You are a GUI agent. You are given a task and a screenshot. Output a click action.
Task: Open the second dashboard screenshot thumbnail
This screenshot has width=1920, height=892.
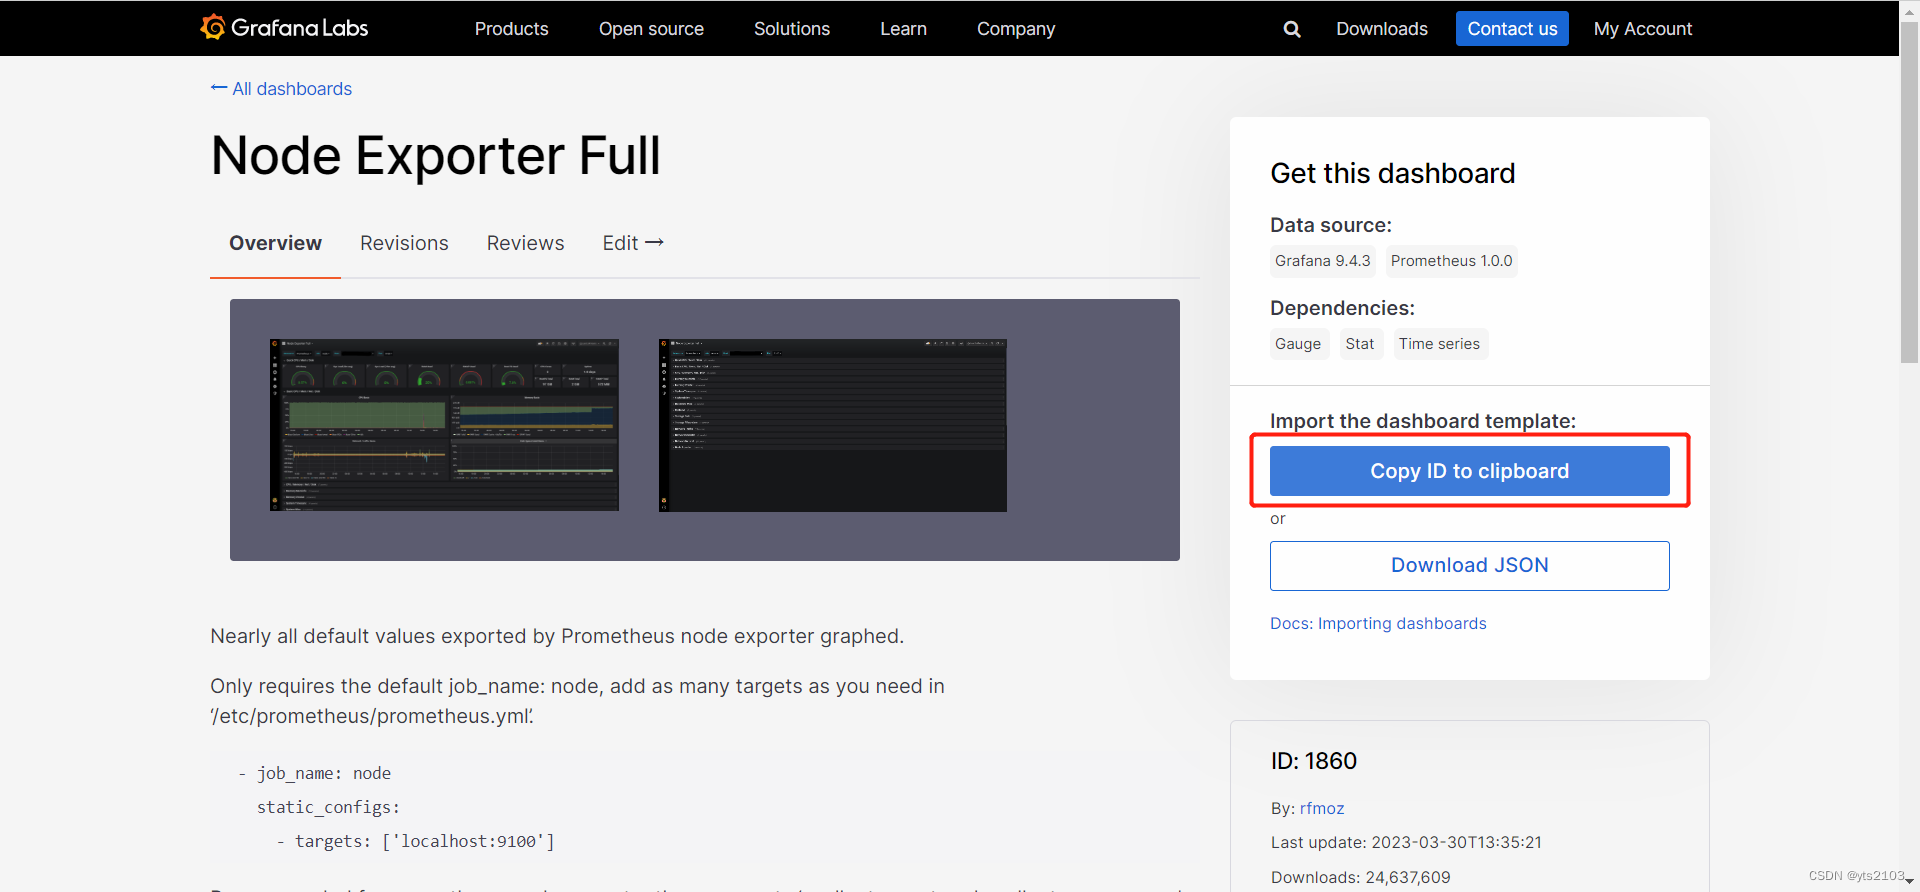(x=833, y=425)
